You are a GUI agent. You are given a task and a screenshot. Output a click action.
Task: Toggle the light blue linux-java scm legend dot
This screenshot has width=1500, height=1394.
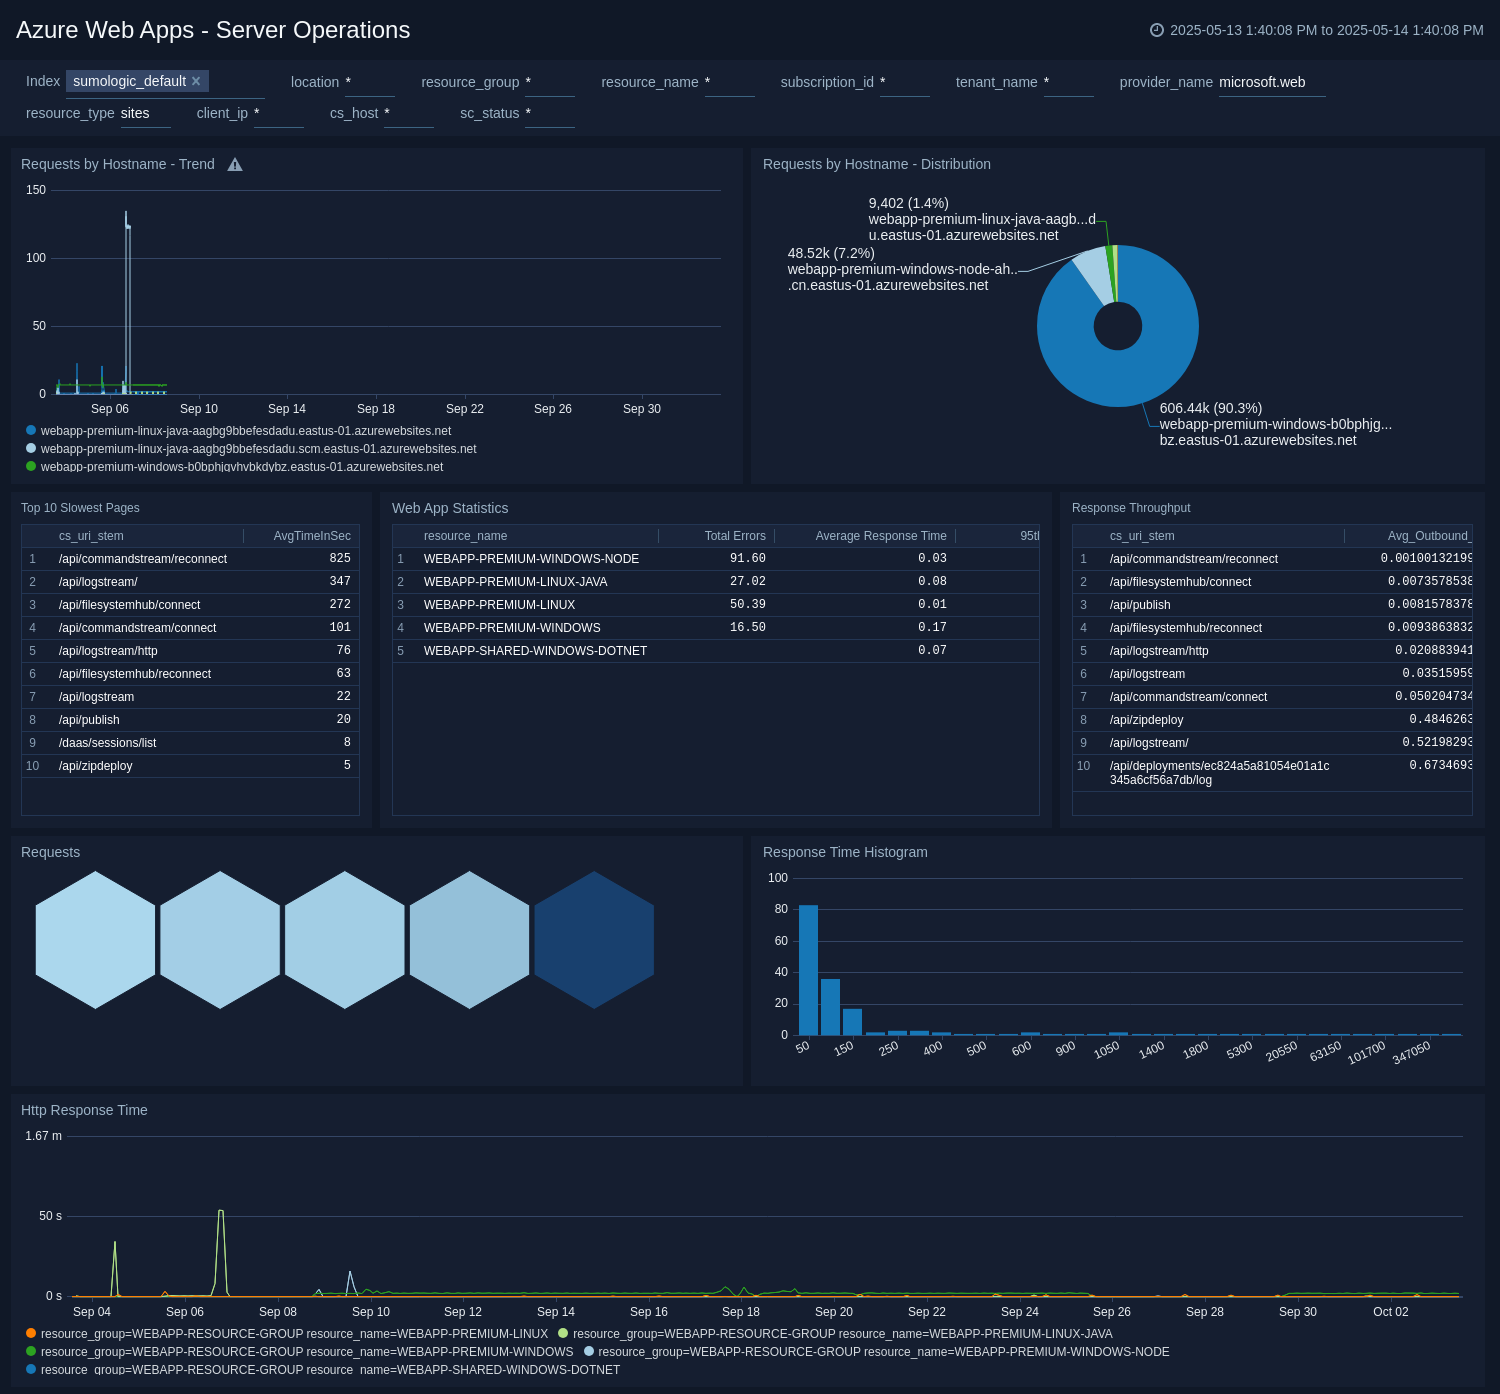pyautogui.click(x=31, y=448)
